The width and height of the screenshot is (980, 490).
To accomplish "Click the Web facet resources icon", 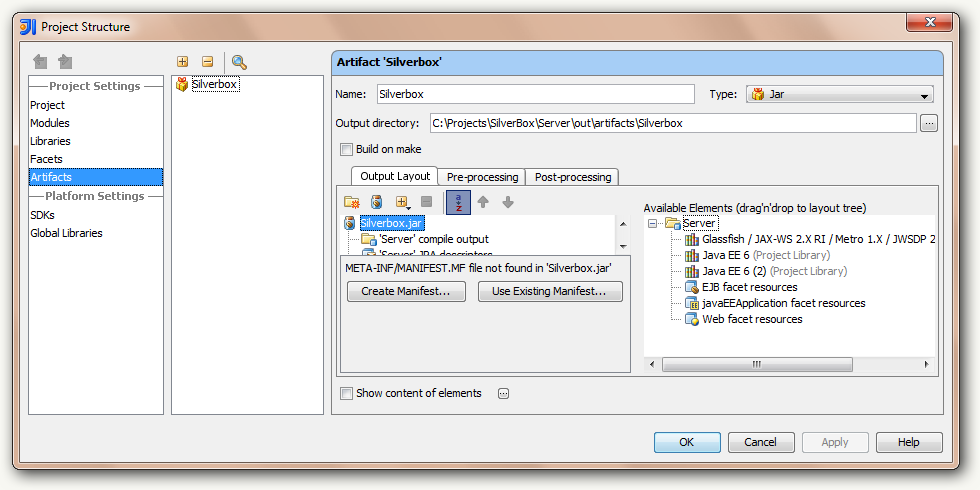I will (x=691, y=319).
